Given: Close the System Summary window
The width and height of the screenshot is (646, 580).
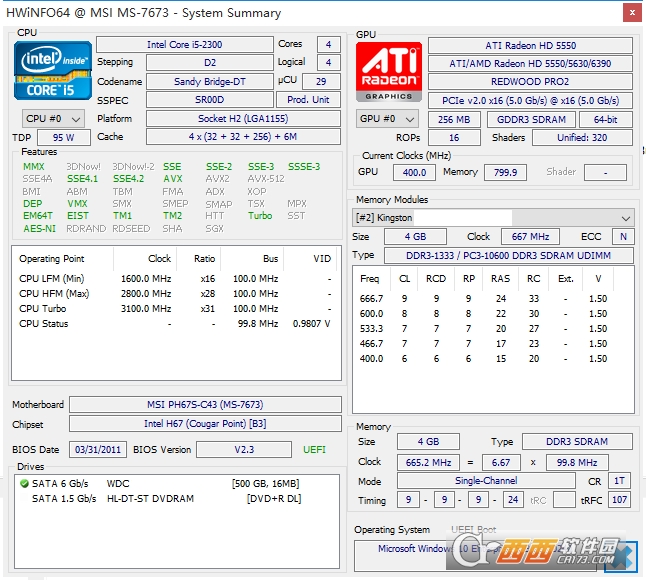Looking at the screenshot, I should tap(632, 13).
